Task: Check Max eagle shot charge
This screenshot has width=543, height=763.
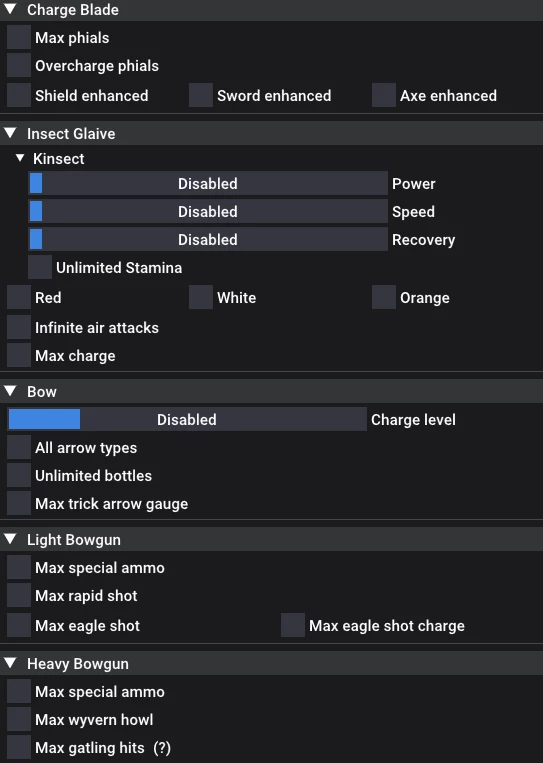Action: [293, 625]
